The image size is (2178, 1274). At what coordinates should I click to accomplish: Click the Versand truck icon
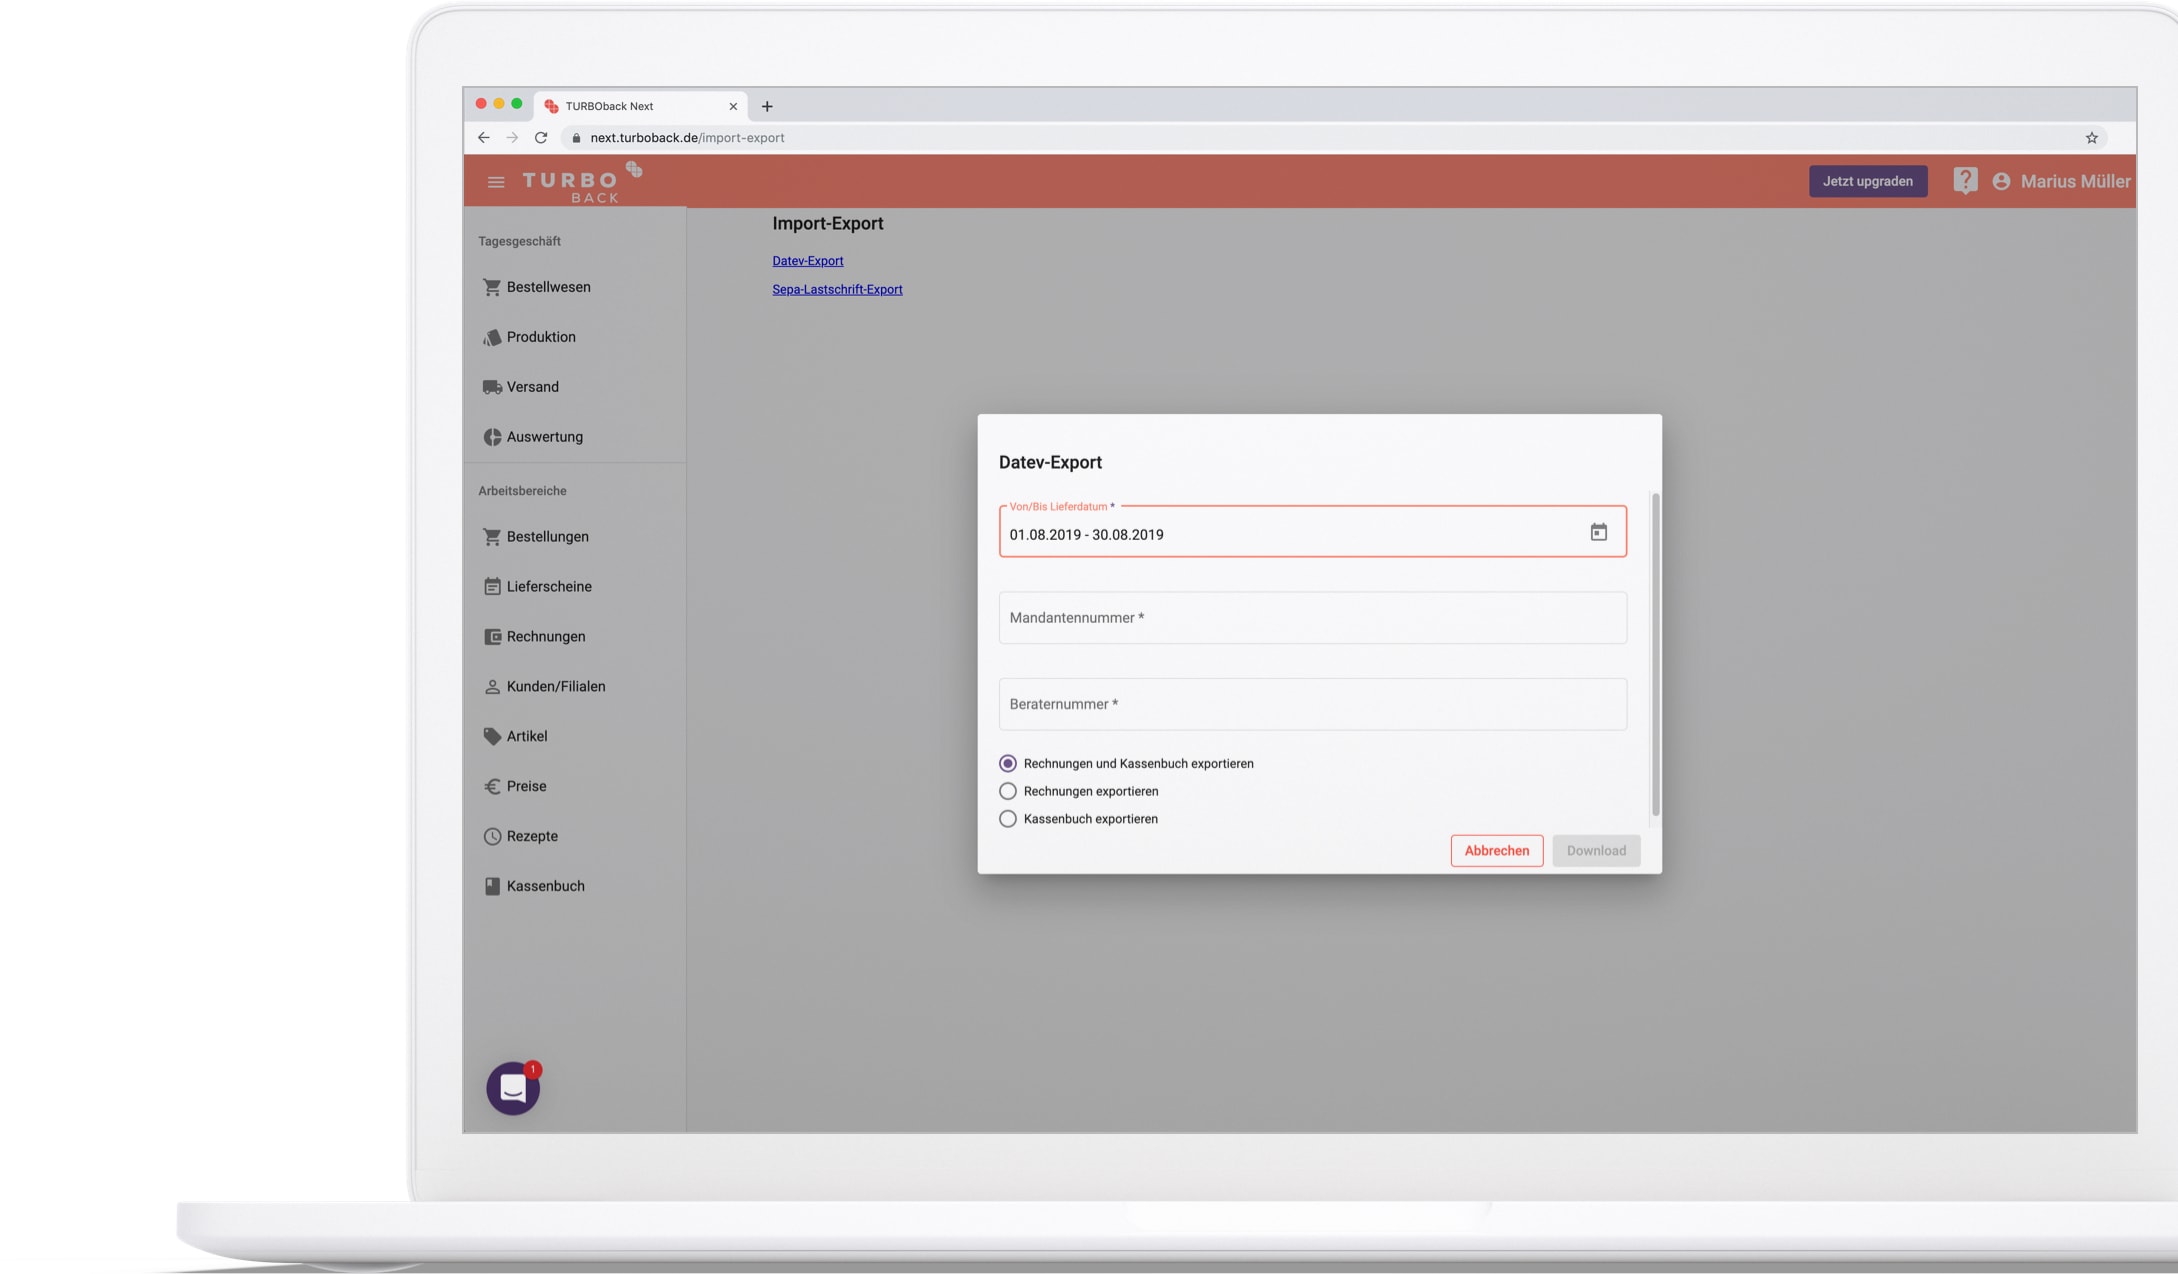tap(492, 387)
